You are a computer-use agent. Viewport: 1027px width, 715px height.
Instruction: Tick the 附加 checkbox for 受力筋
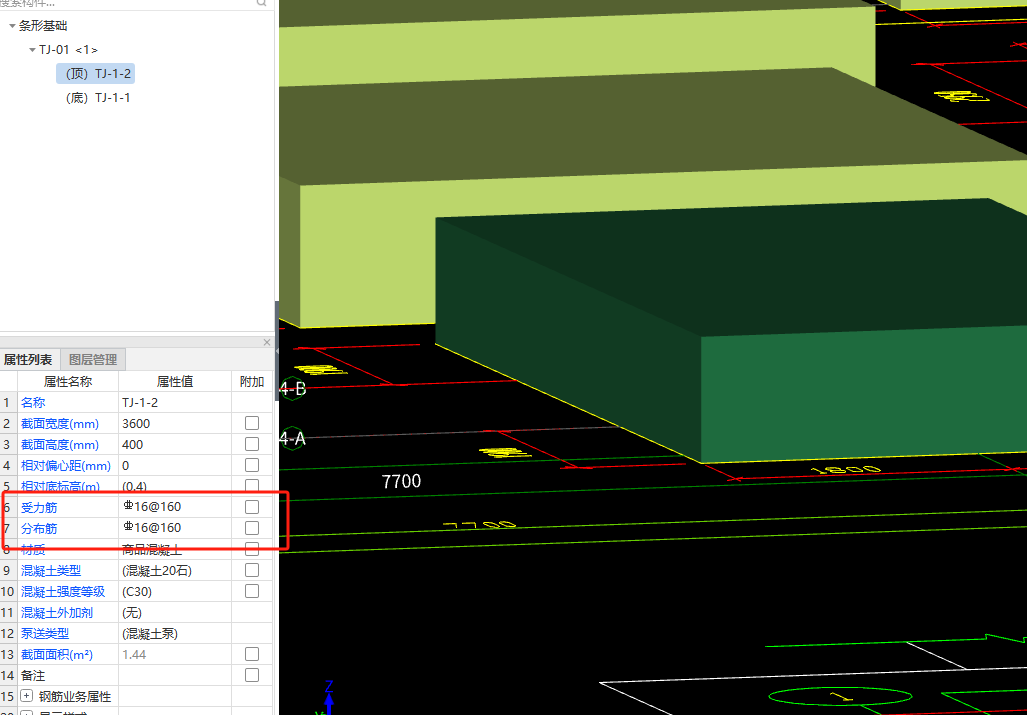252,507
